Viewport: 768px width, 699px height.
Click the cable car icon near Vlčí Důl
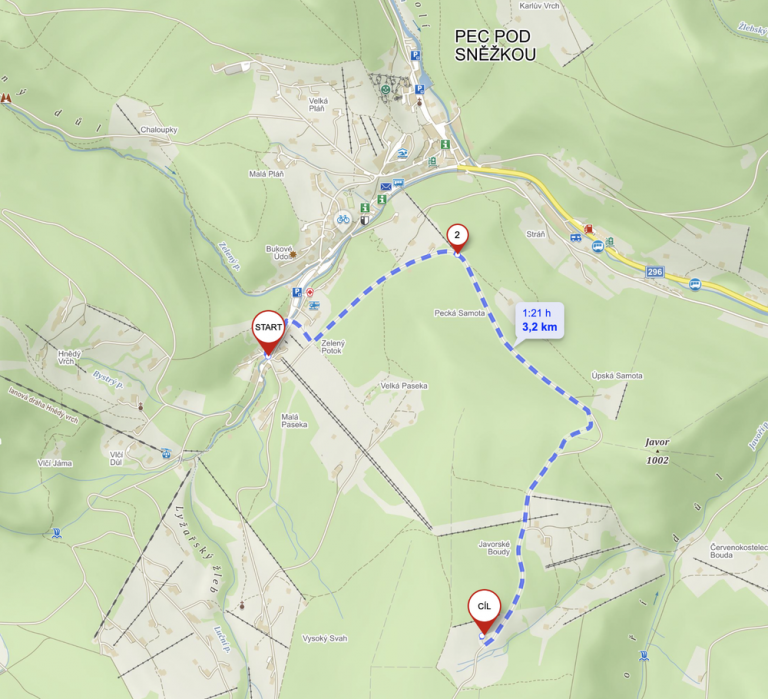tap(167, 454)
